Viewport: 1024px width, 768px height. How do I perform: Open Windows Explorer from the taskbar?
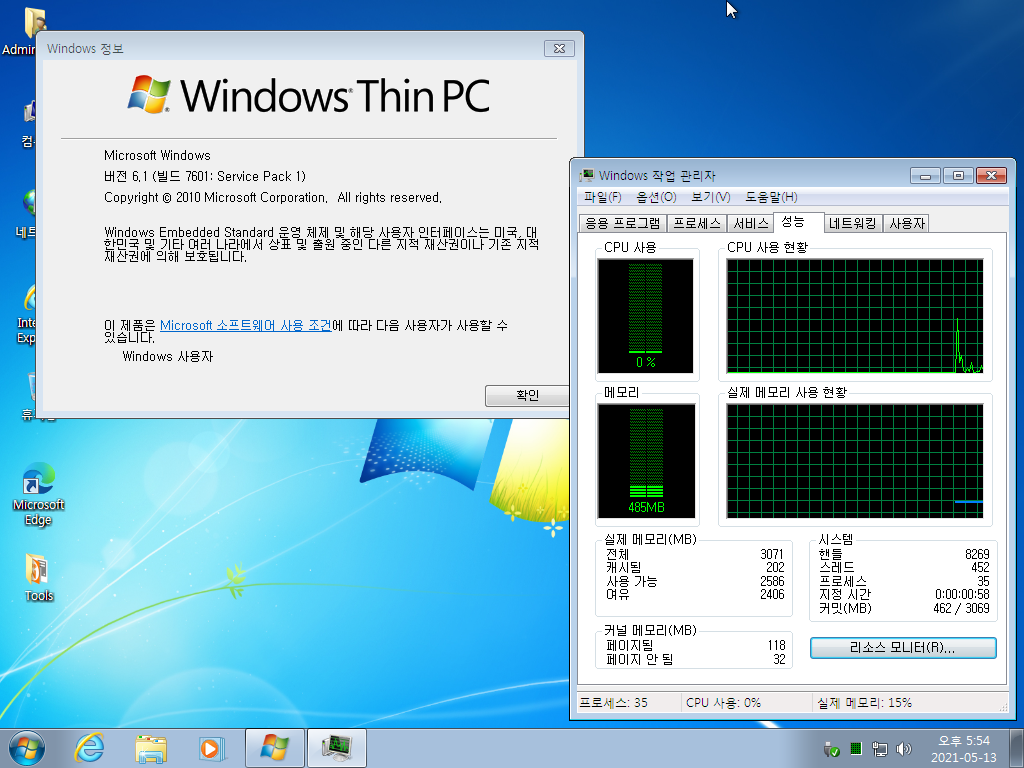coord(151,748)
